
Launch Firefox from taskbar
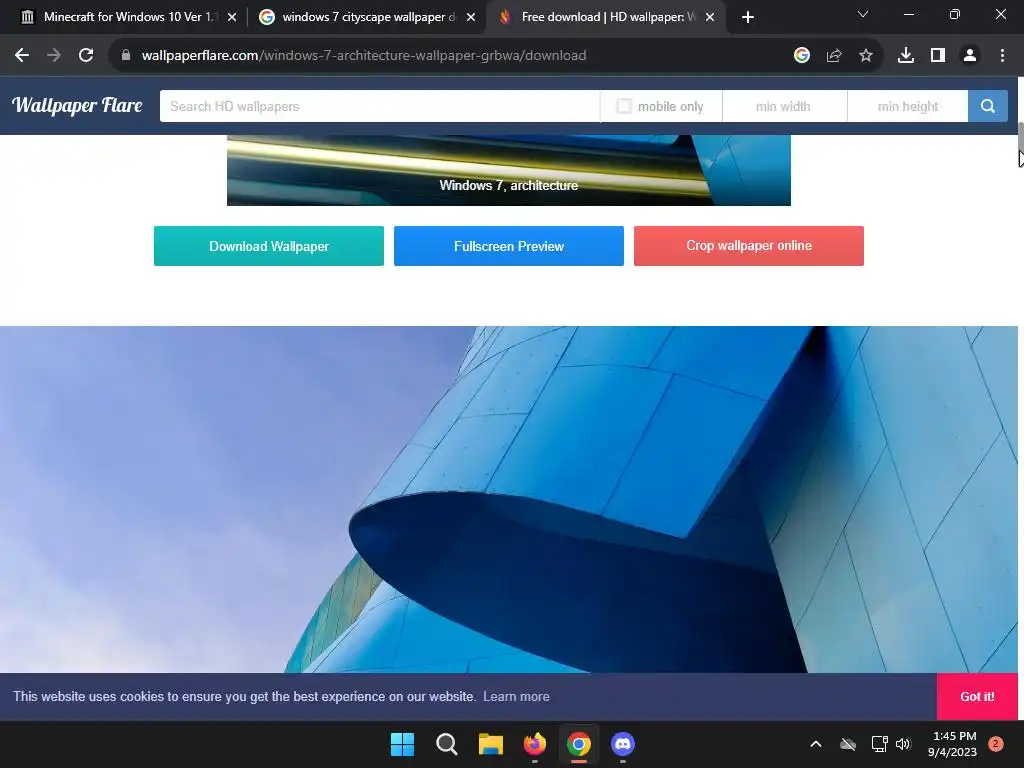(x=535, y=744)
